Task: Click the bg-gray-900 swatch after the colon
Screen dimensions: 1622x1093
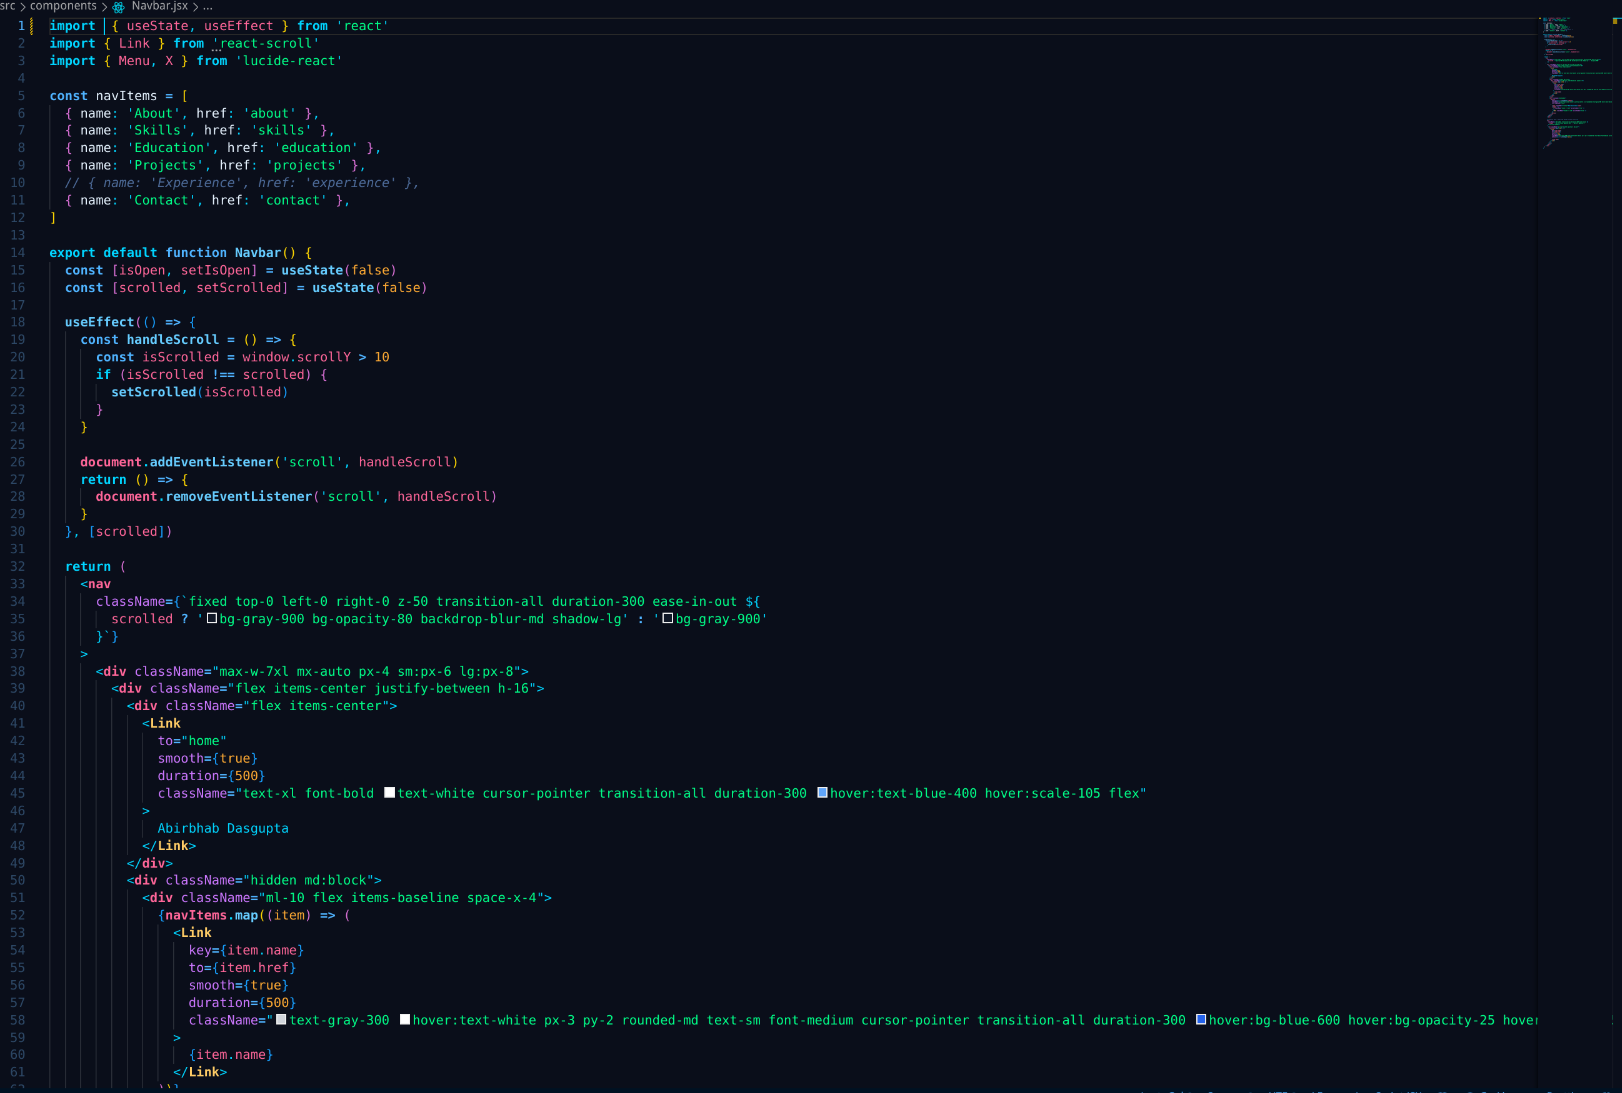Action: pos(668,619)
